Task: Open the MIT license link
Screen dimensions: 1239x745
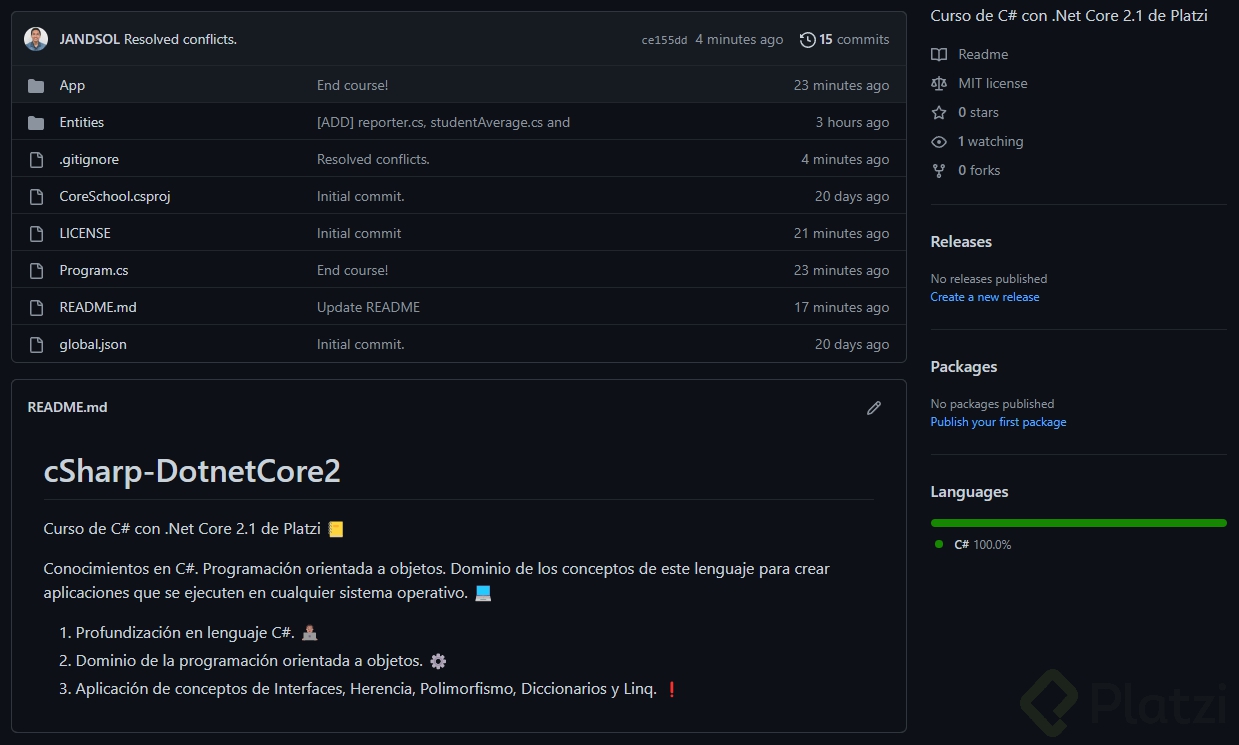Action: click(993, 84)
